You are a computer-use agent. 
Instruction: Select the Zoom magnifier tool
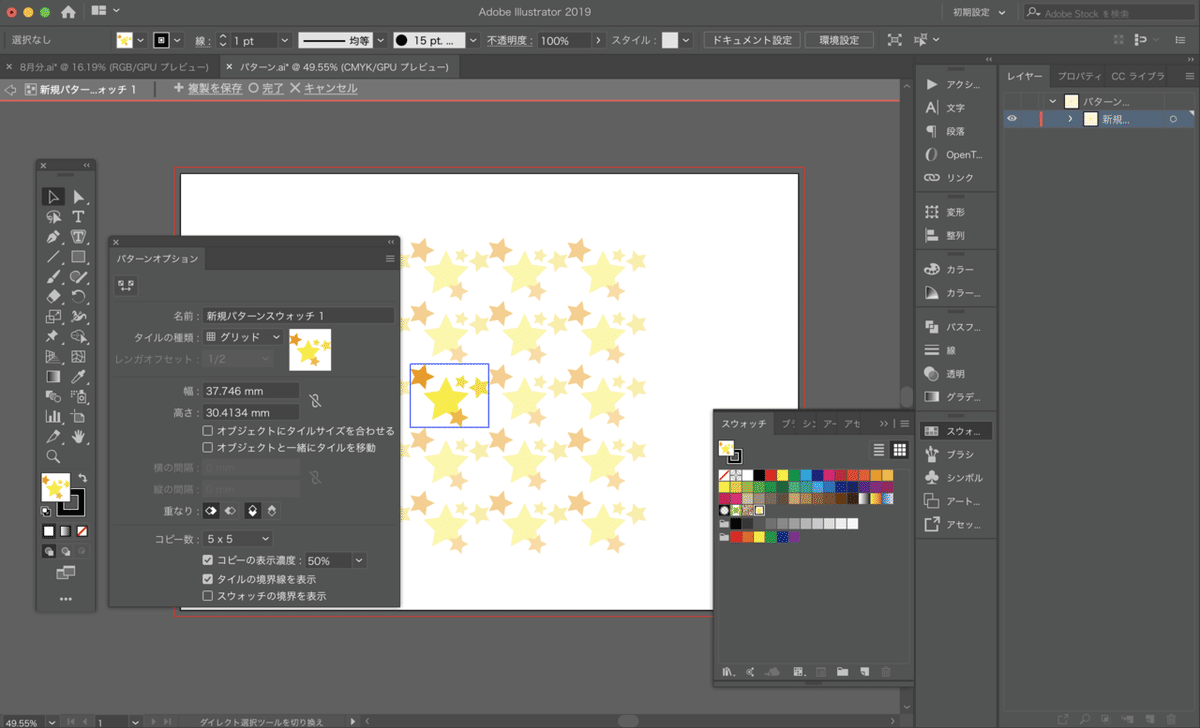tap(53, 457)
